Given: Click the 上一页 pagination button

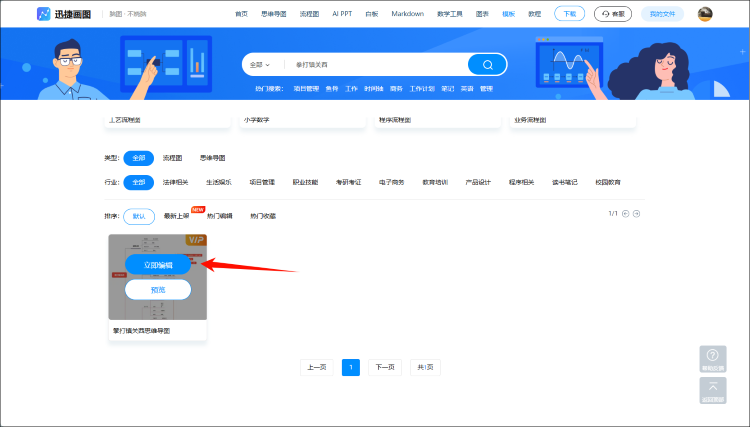Looking at the screenshot, I should [317, 368].
